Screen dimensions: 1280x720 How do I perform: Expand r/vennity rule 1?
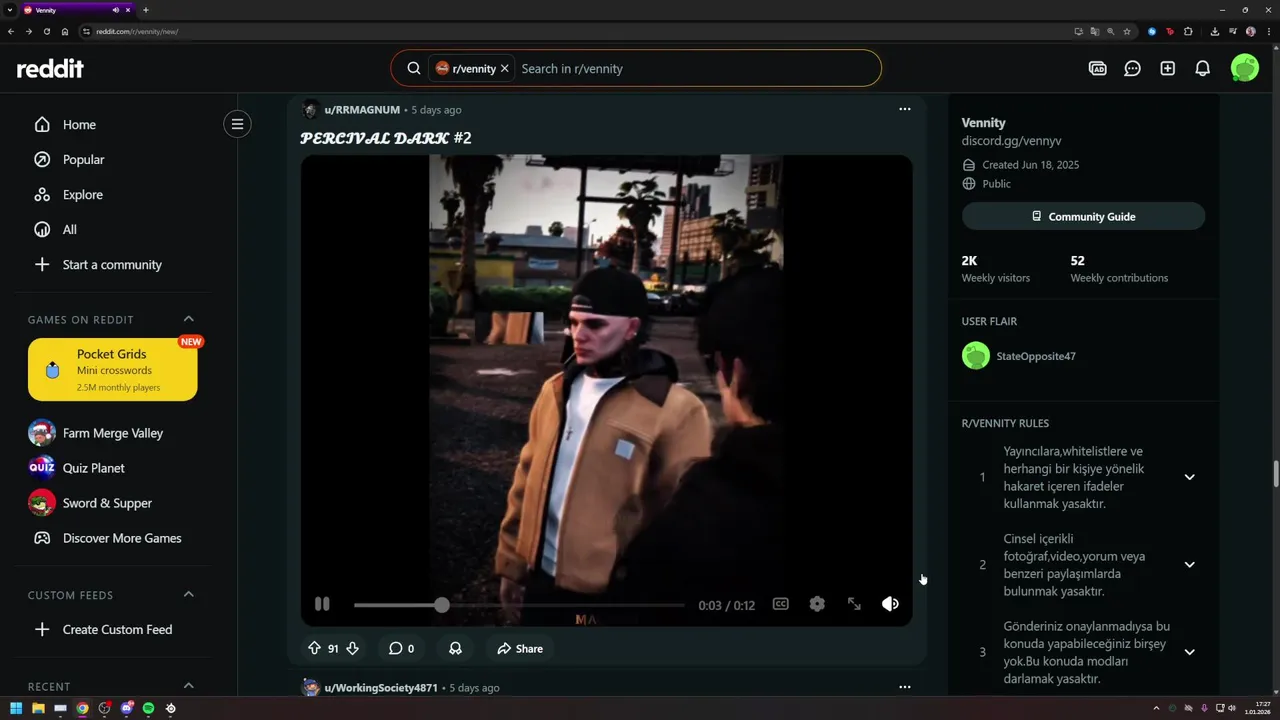click(1189, 477)
